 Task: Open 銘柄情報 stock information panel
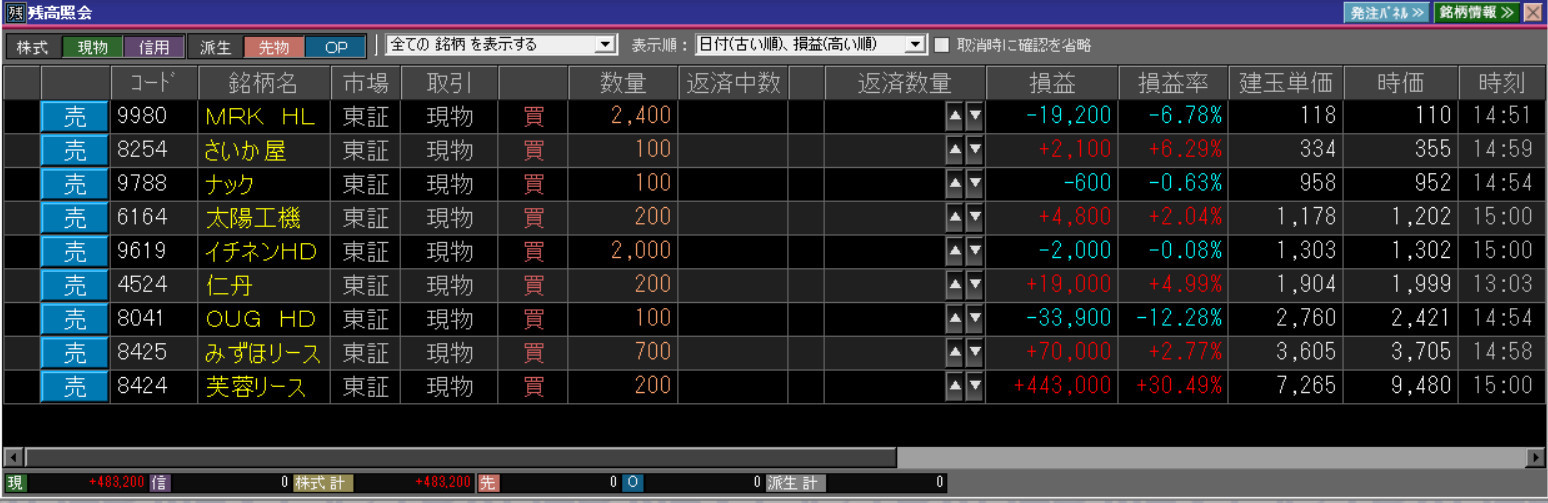click(1475, 12)
